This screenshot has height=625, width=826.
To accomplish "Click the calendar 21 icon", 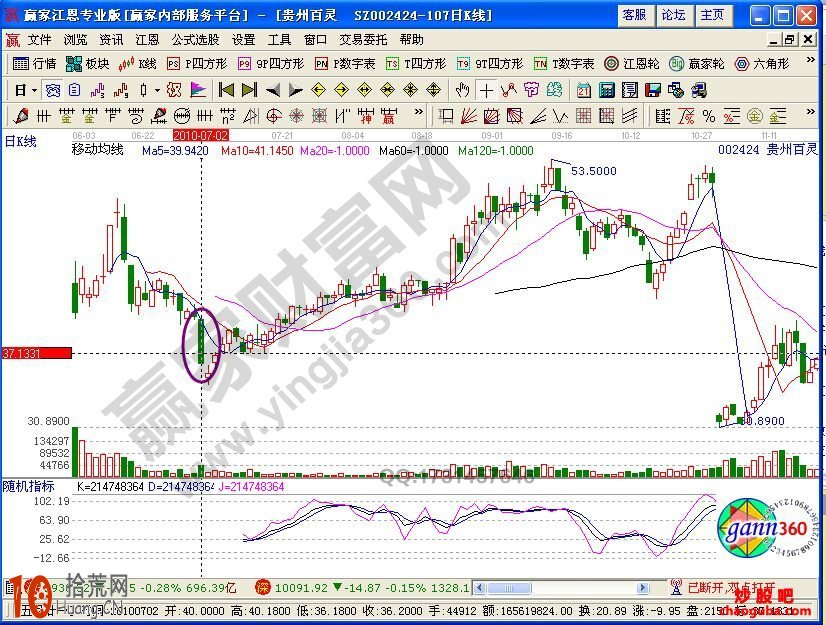I will coord(583,91).
